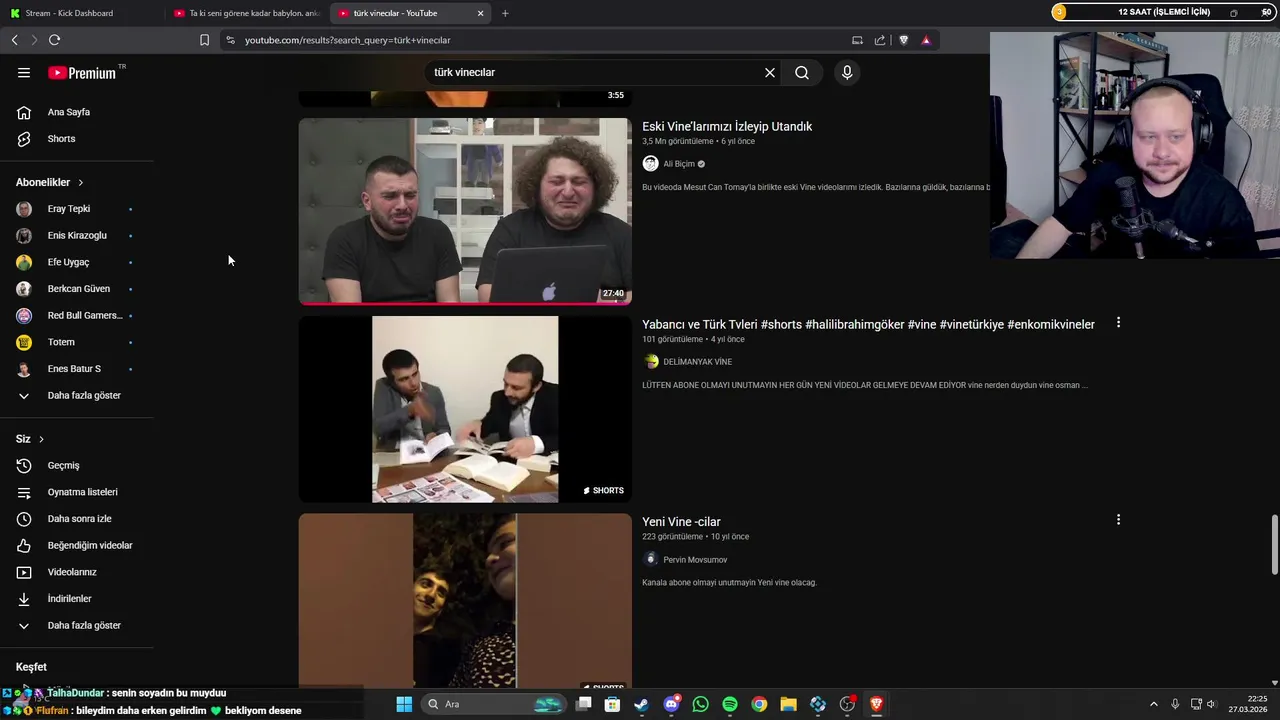This screenshot has width=1280, height=720.
Task: Open Google Chrome from taskbar
Action: pyautogui.click(x=759, y=704)
